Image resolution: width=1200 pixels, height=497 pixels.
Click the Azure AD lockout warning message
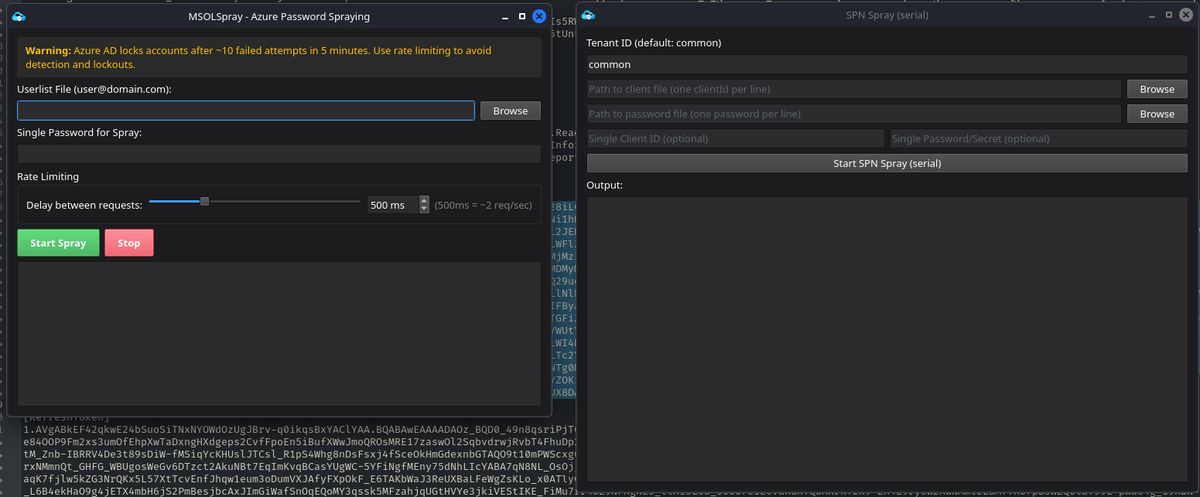click(279, 57)
